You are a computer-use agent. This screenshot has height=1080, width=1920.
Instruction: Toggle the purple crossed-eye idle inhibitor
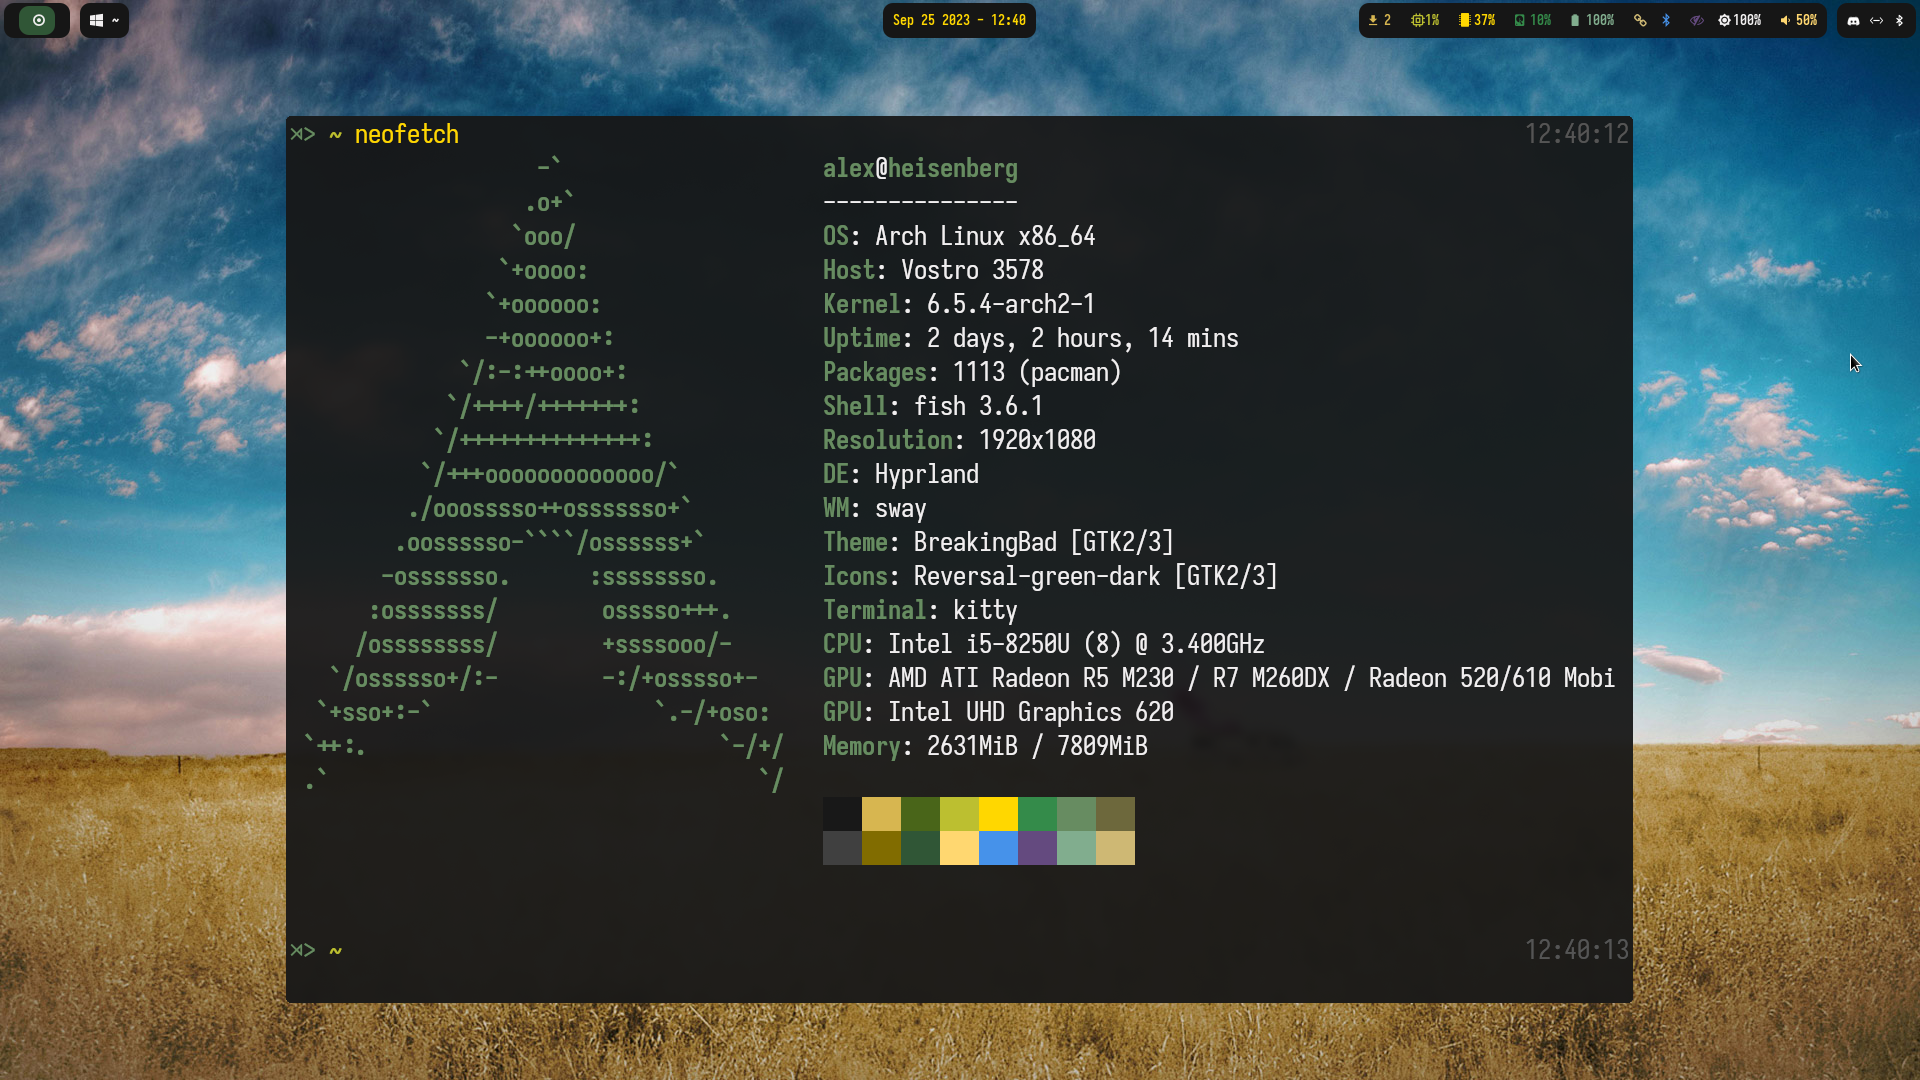tap(1697, 20)
